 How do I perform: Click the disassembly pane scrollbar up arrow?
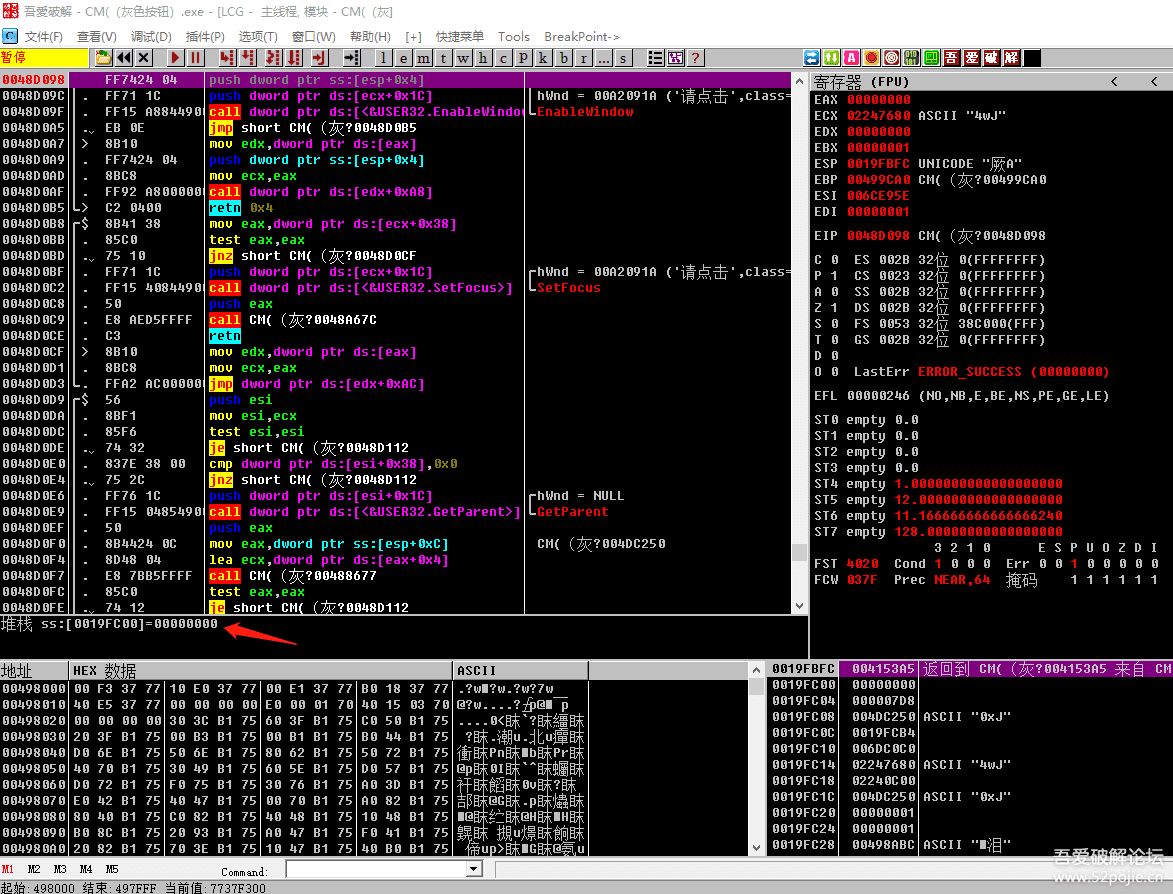tap(799, 81)
